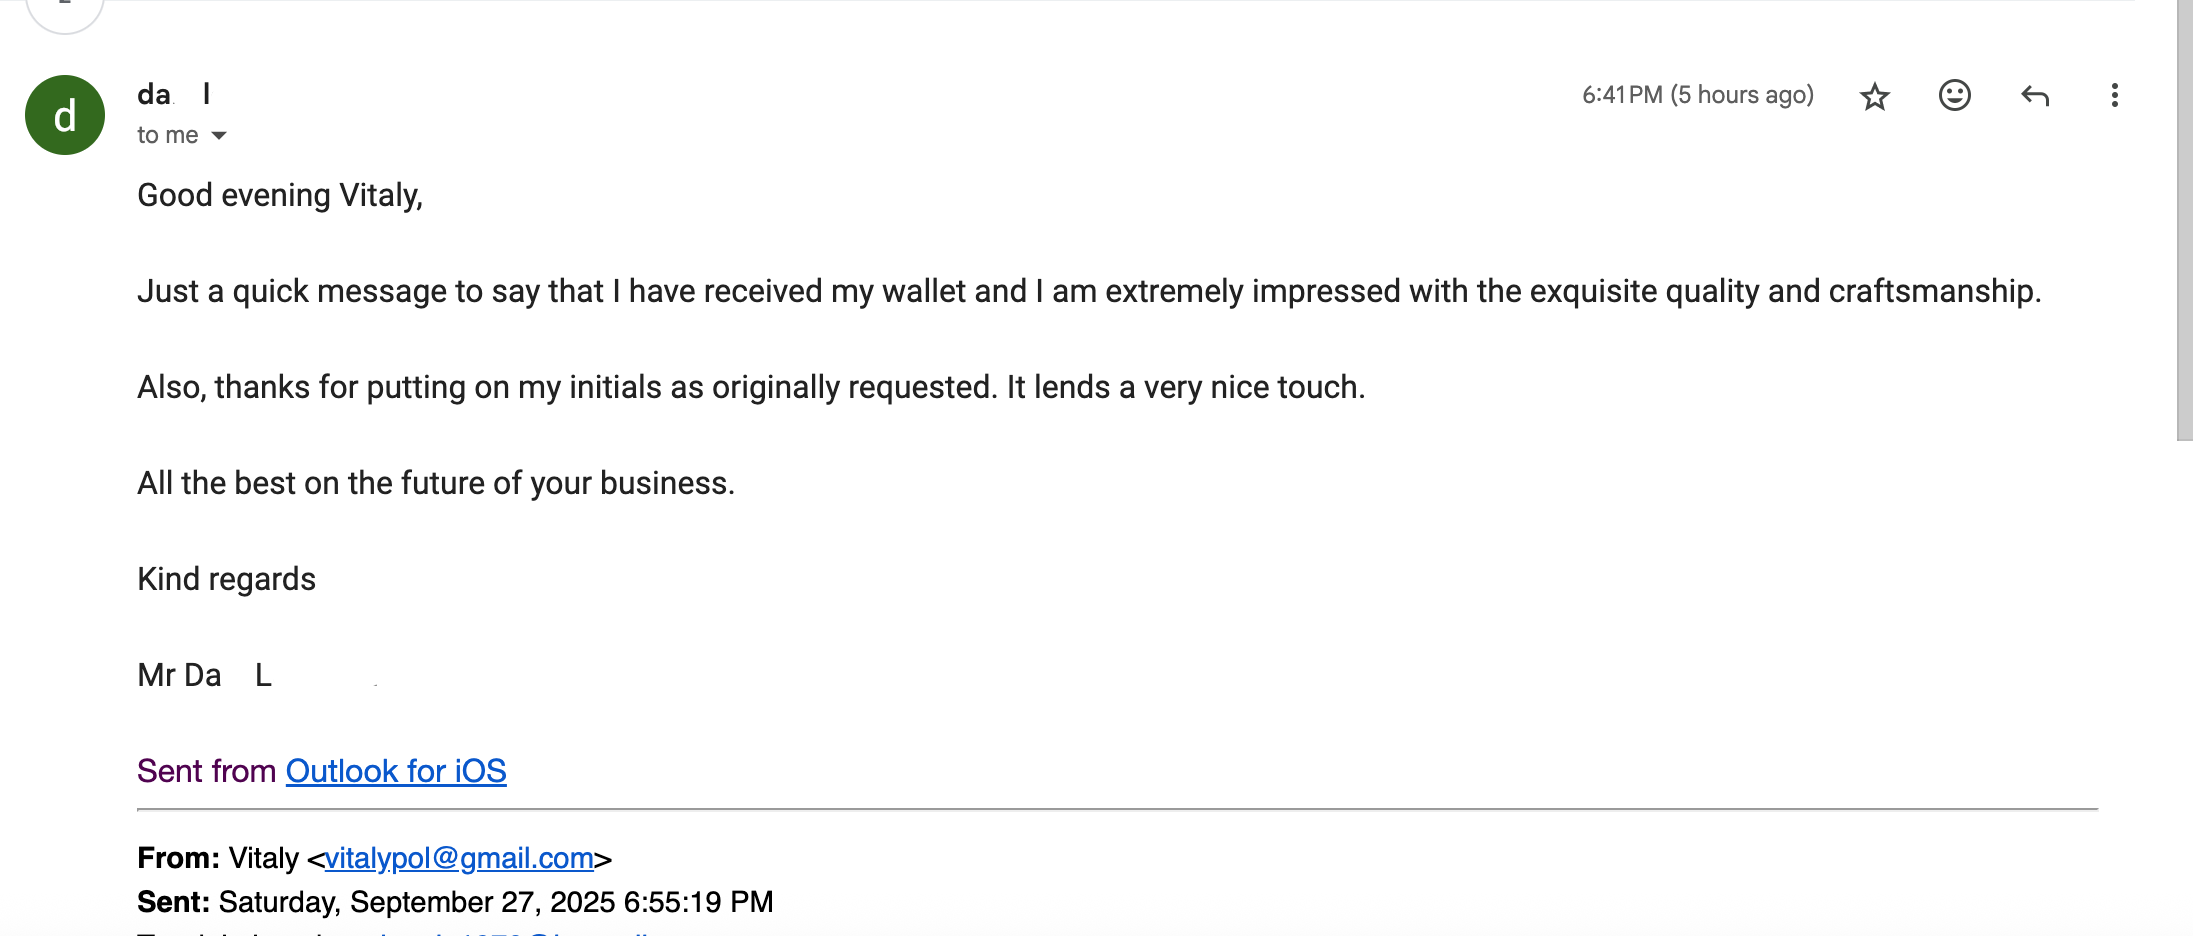Click the sender name next to the avatar

tap(173, 94)
